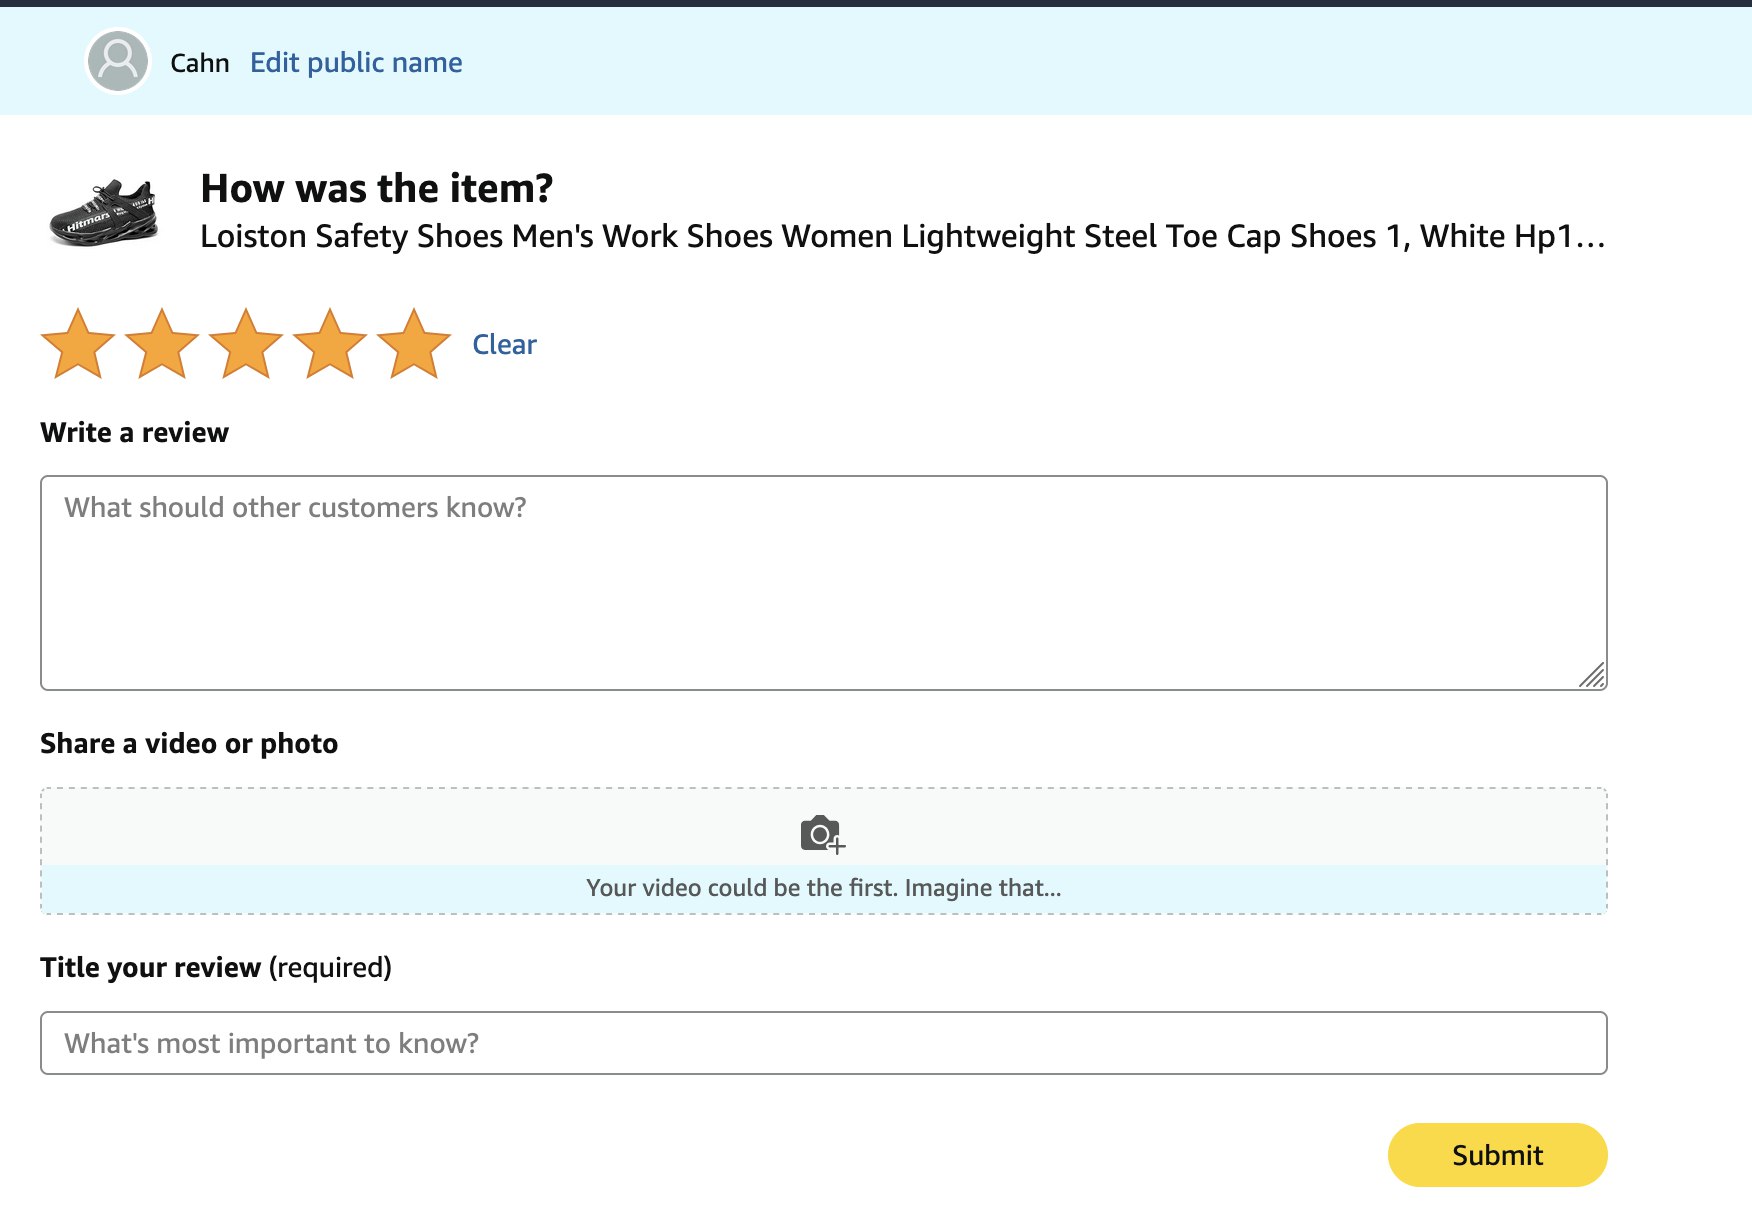The width and height of the screenshot is (1752, 1226).
Task: Focus the review title input field
Action: [822, 1043]
